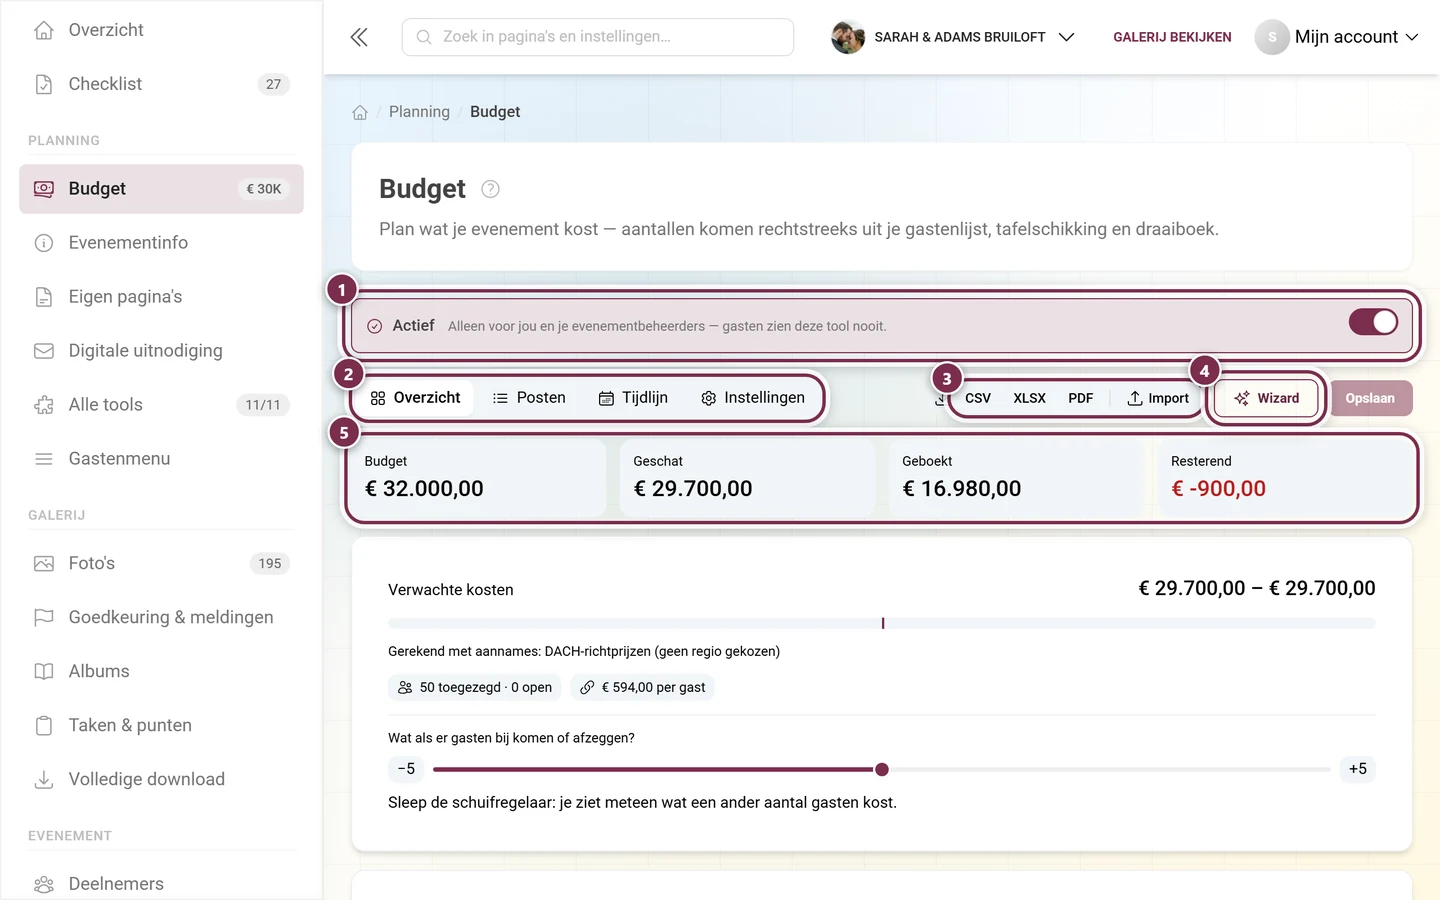Click the Volledige download arrow icon
Screen dimensions: 1440x900
pos(44,780)
